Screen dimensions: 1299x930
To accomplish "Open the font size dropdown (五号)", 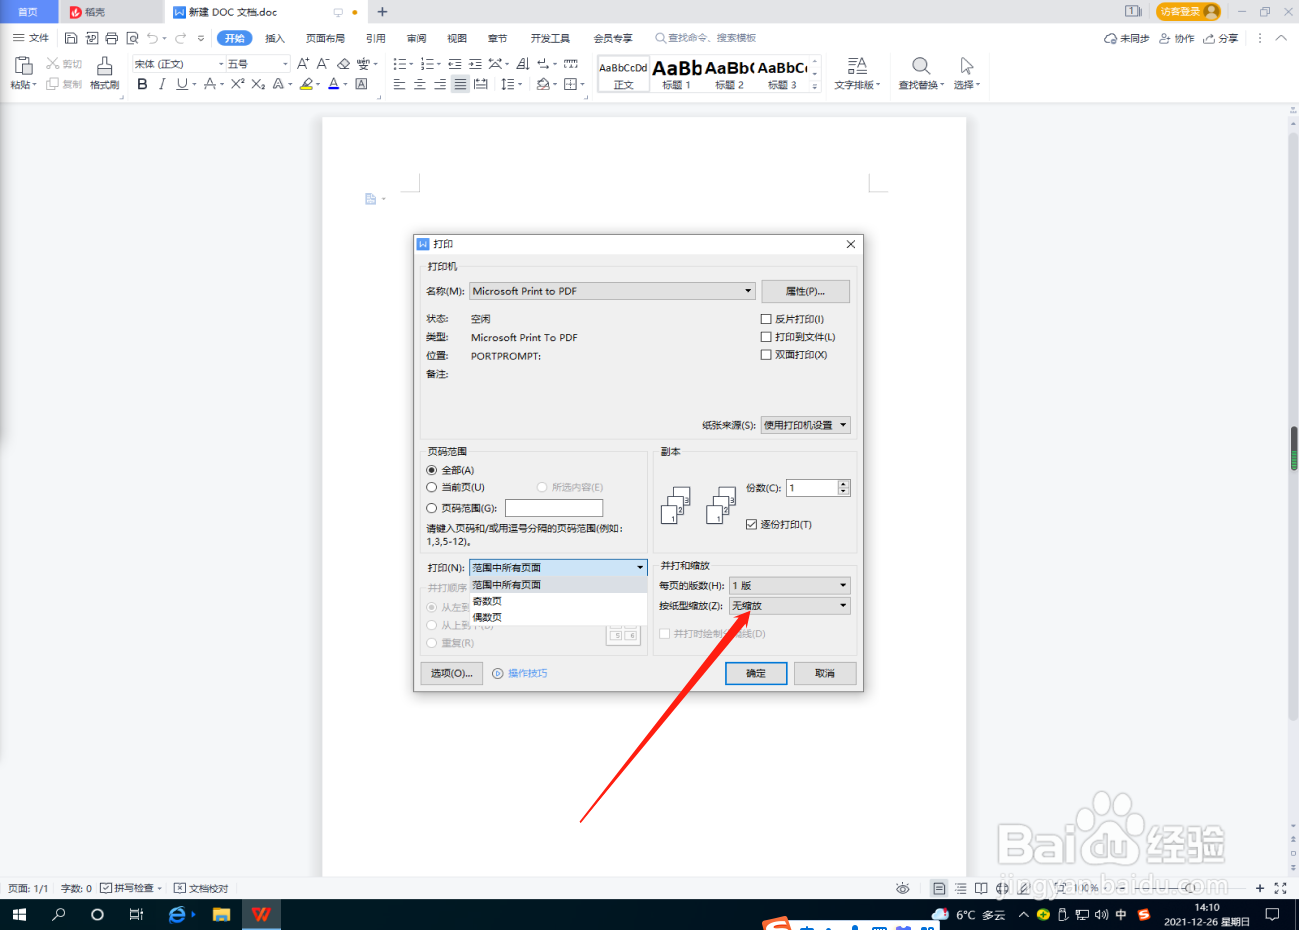I will [x=285, y=64].
